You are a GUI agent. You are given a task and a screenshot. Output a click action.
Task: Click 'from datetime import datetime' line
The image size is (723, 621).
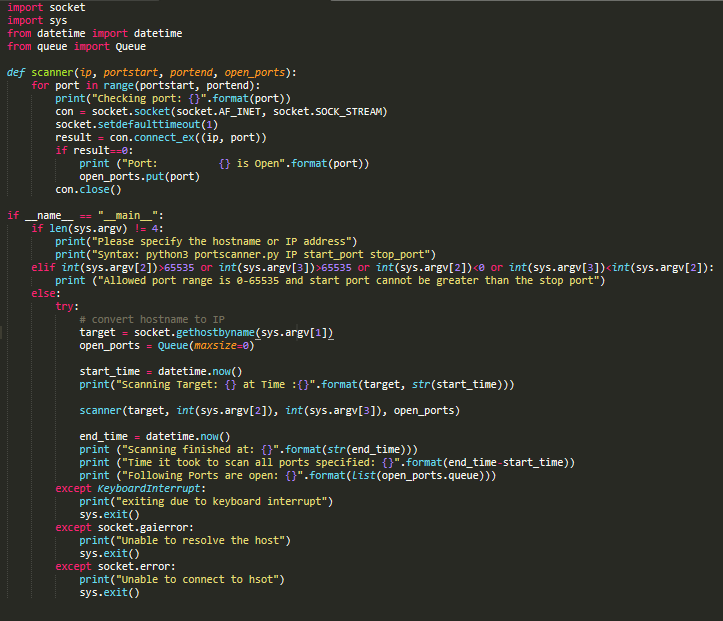95,33
